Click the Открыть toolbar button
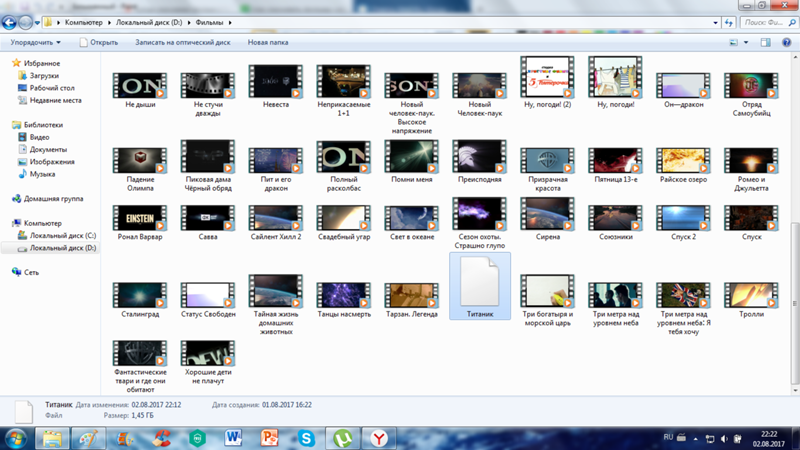The image size is (800, 450). click(98, 42)
